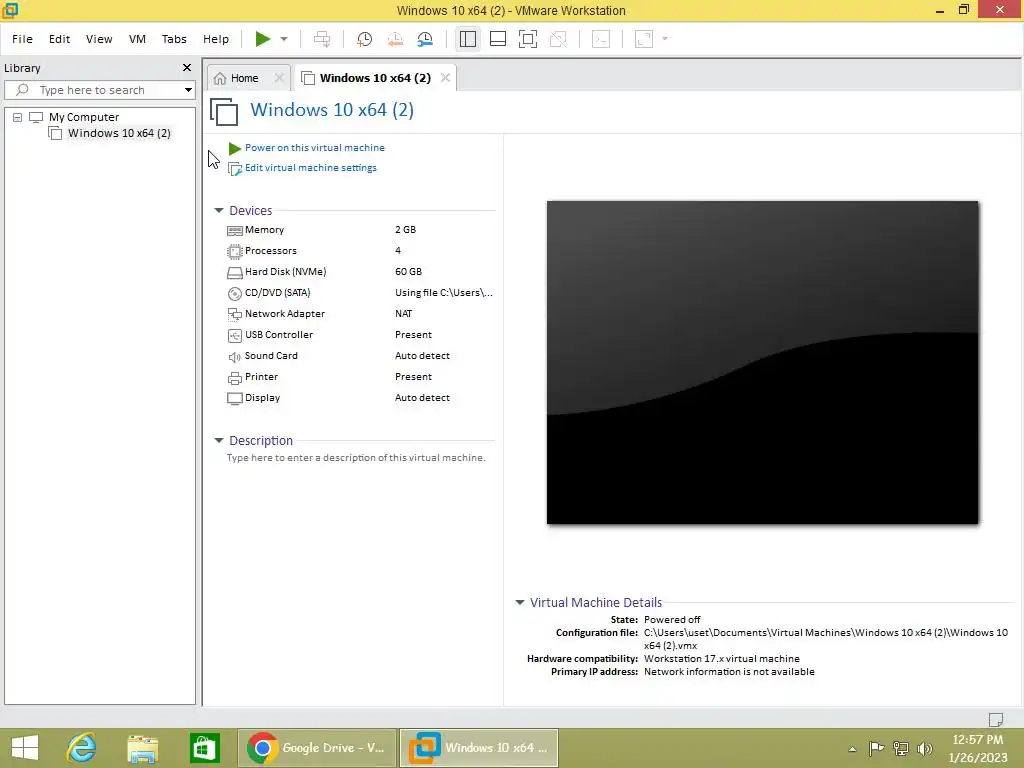Open the VM menu
The width and height of the screenshot is (1024, 768).
137,39
